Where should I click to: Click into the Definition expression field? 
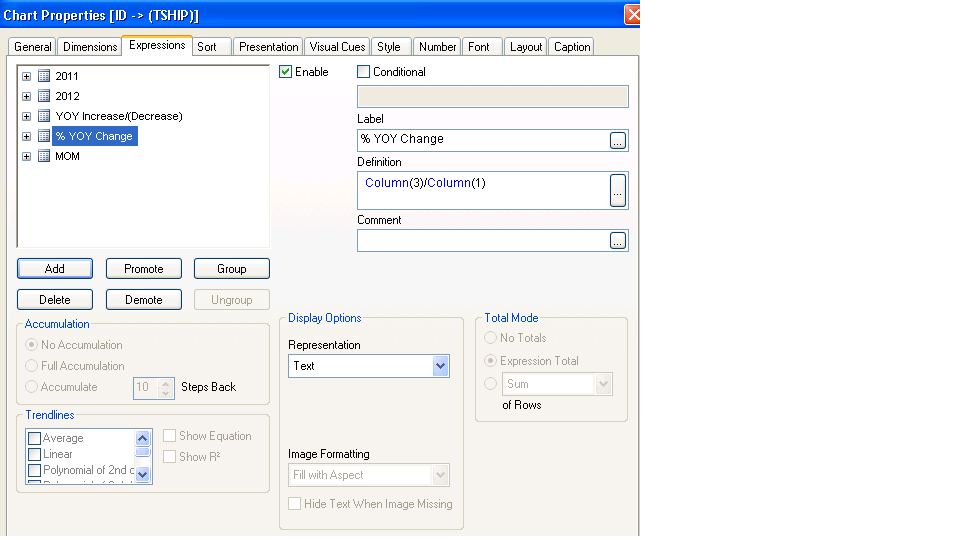pyautogui.click(x=483, y=190)
